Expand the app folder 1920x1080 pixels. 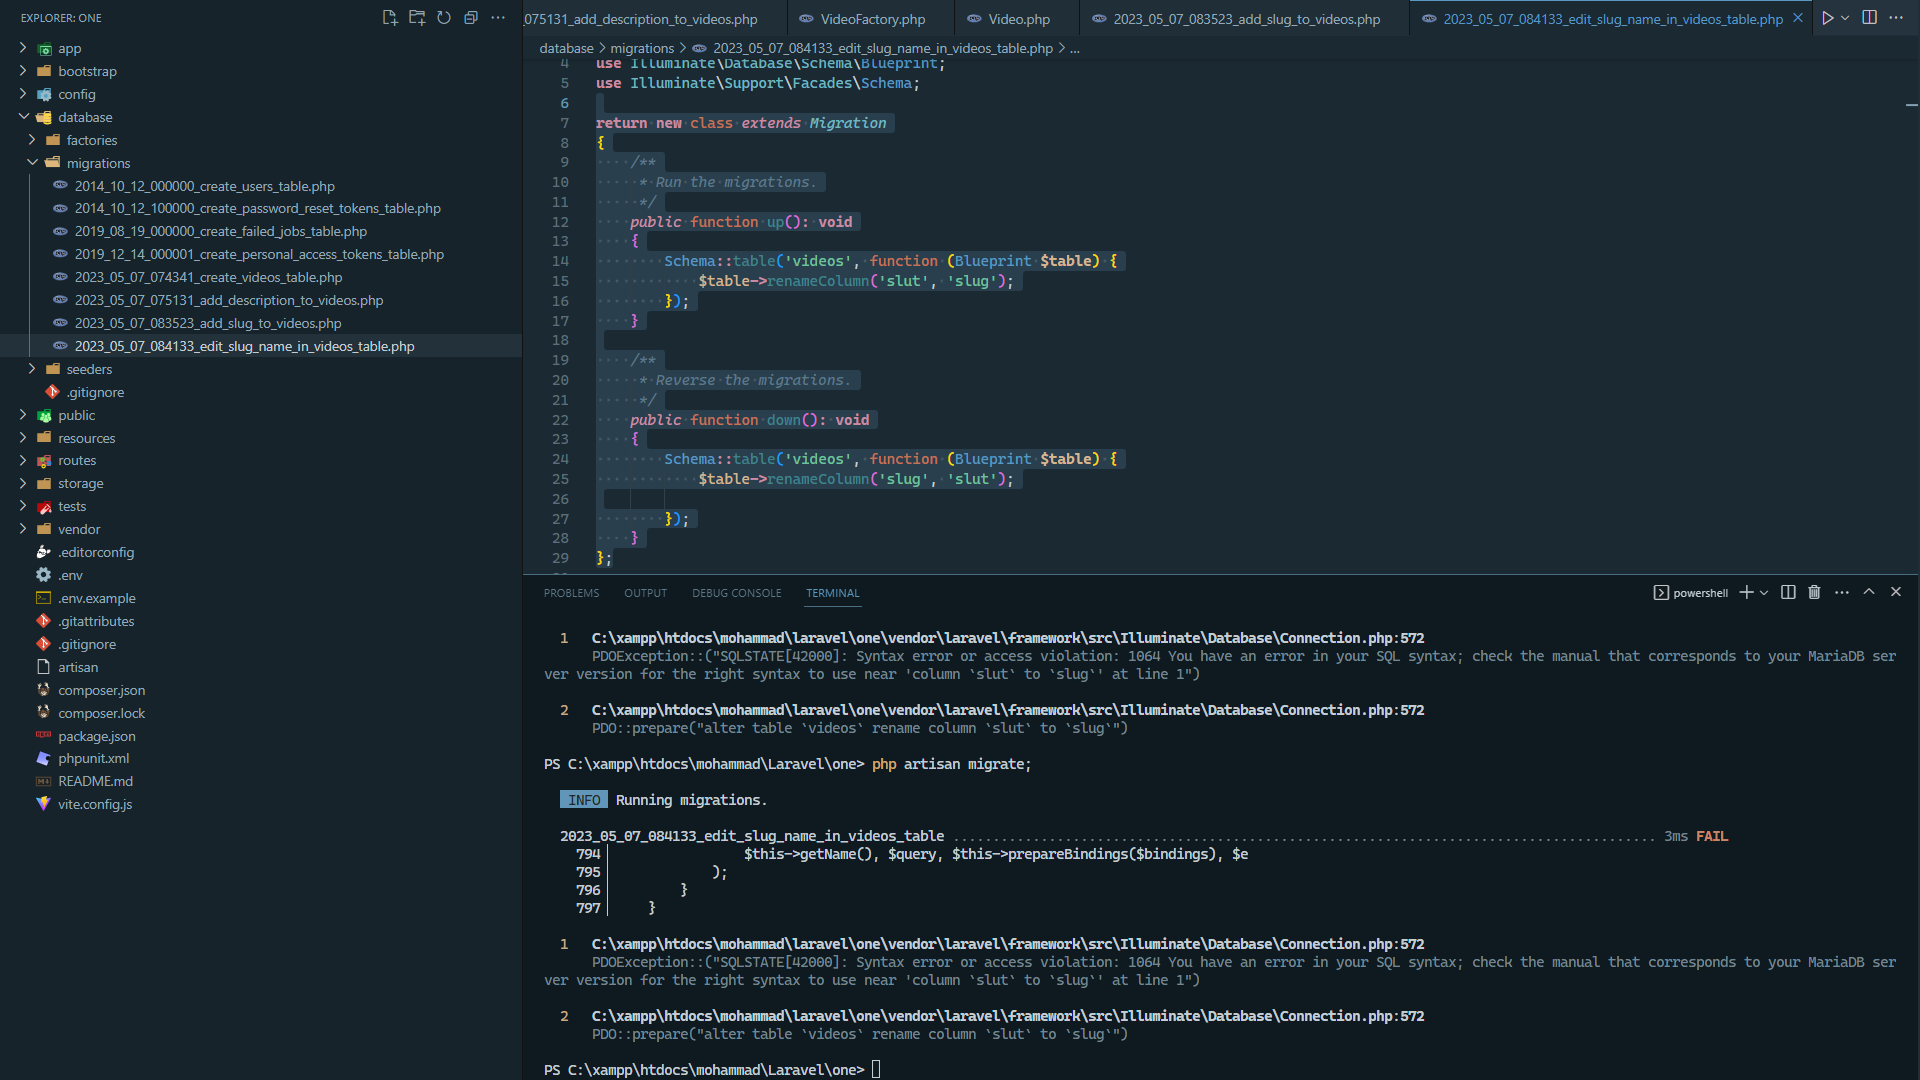point(69,48)
